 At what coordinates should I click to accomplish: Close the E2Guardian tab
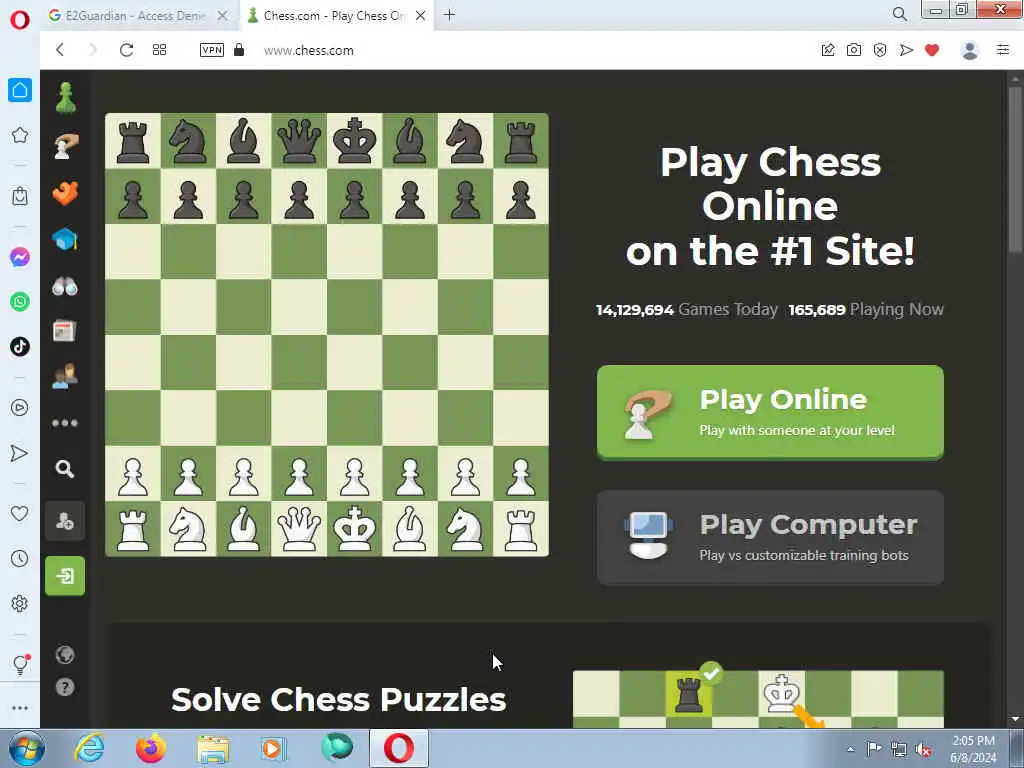click(x=223, y=16)
